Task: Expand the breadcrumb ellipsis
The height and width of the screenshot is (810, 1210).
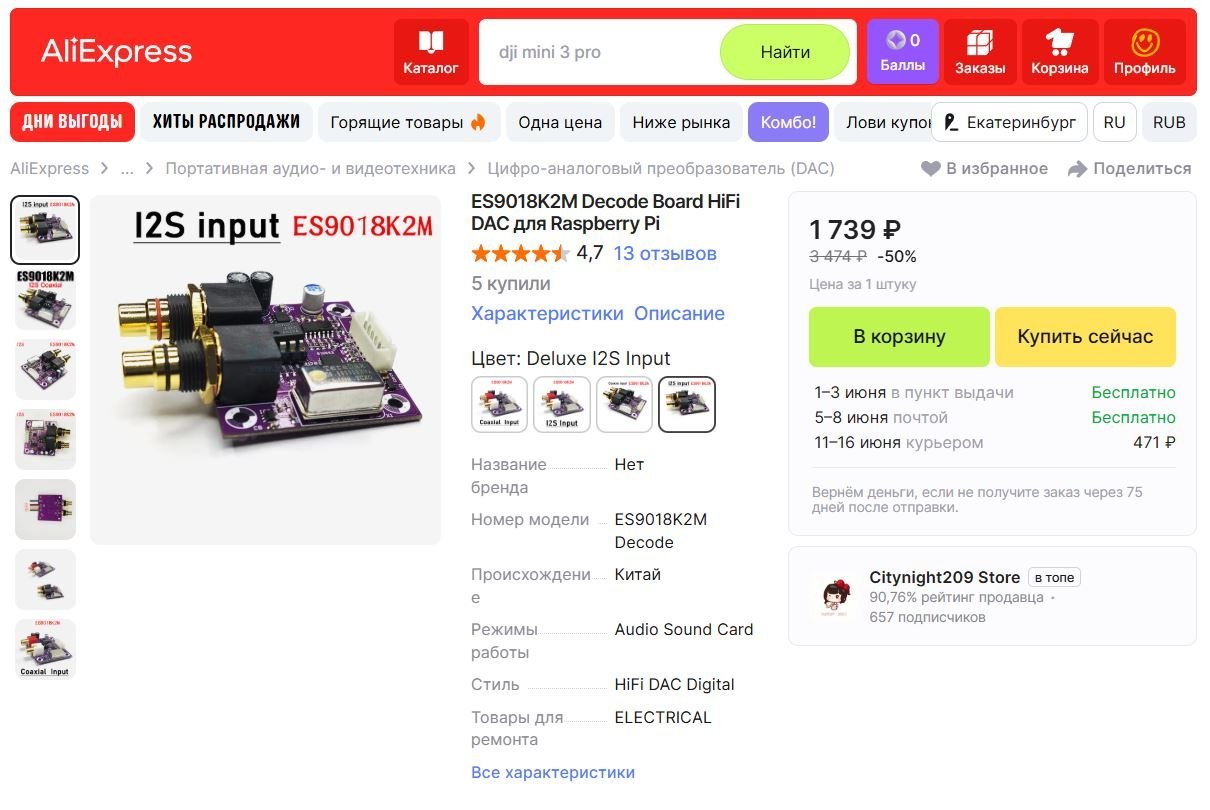Action: pyautogui.click(x=127, y=169)
